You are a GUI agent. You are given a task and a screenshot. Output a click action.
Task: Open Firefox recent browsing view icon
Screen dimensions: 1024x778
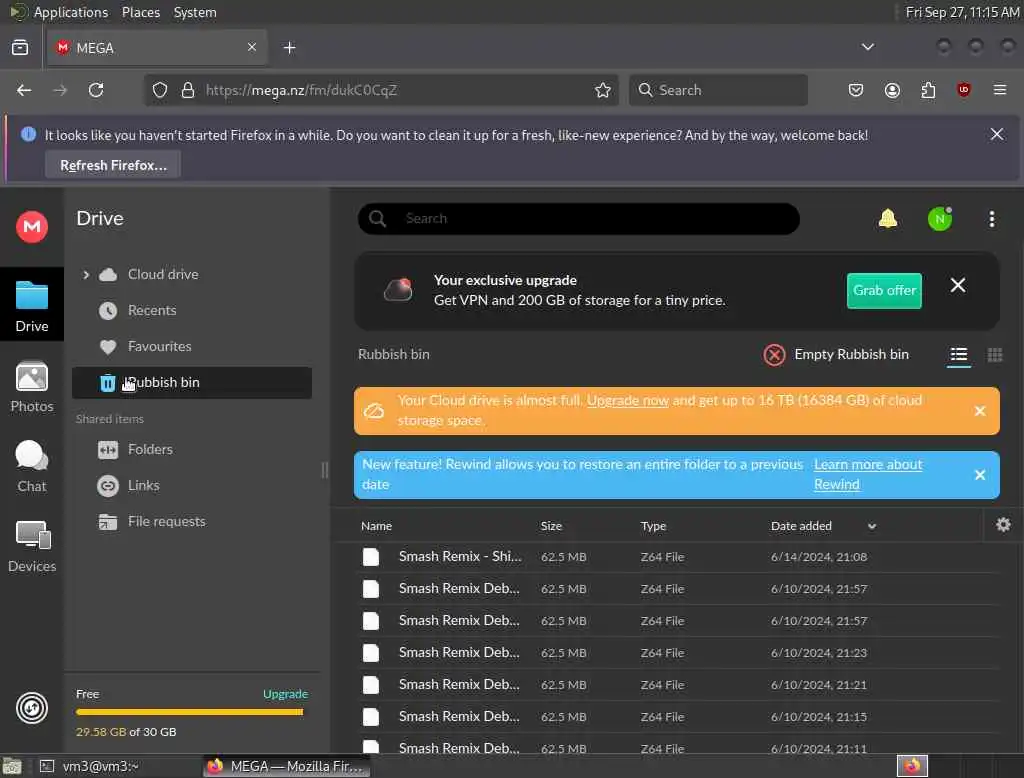(x=20, y=47)
